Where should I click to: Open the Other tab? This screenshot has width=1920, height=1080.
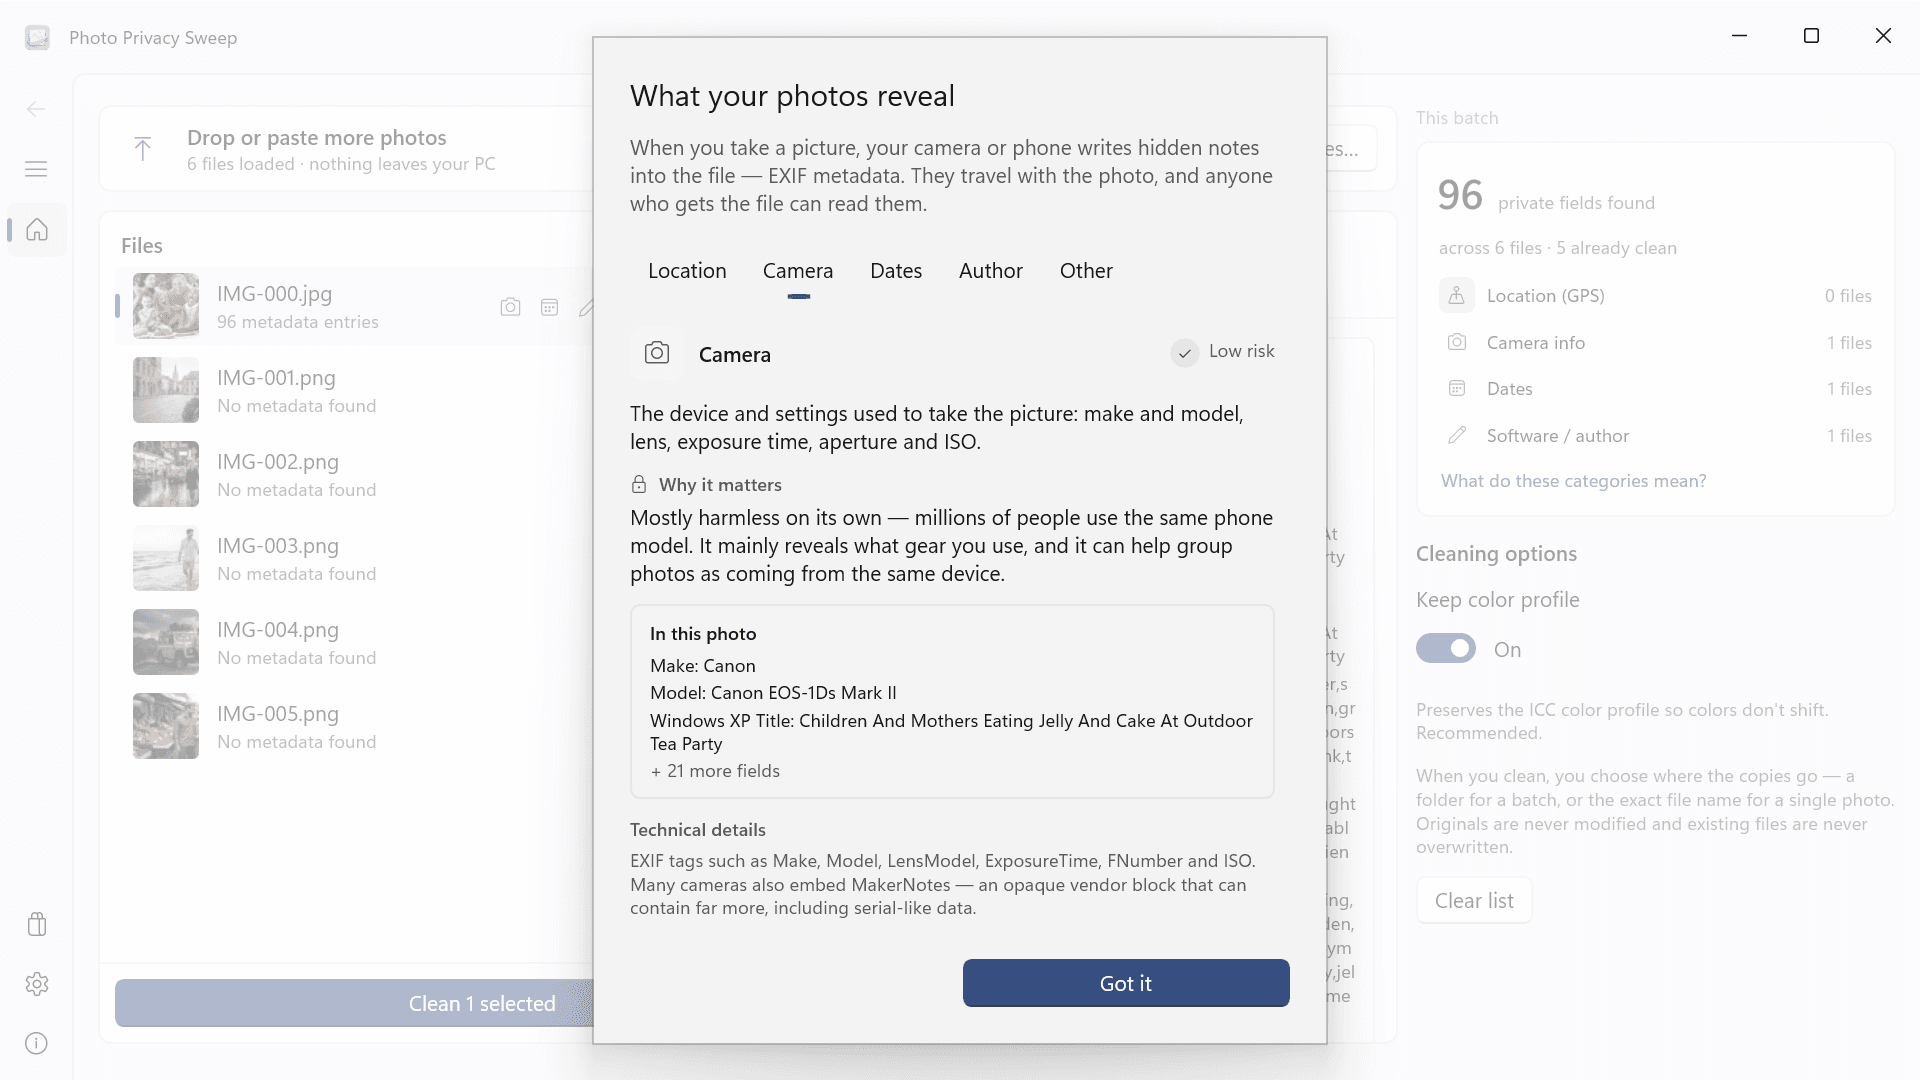(1086, 271)
